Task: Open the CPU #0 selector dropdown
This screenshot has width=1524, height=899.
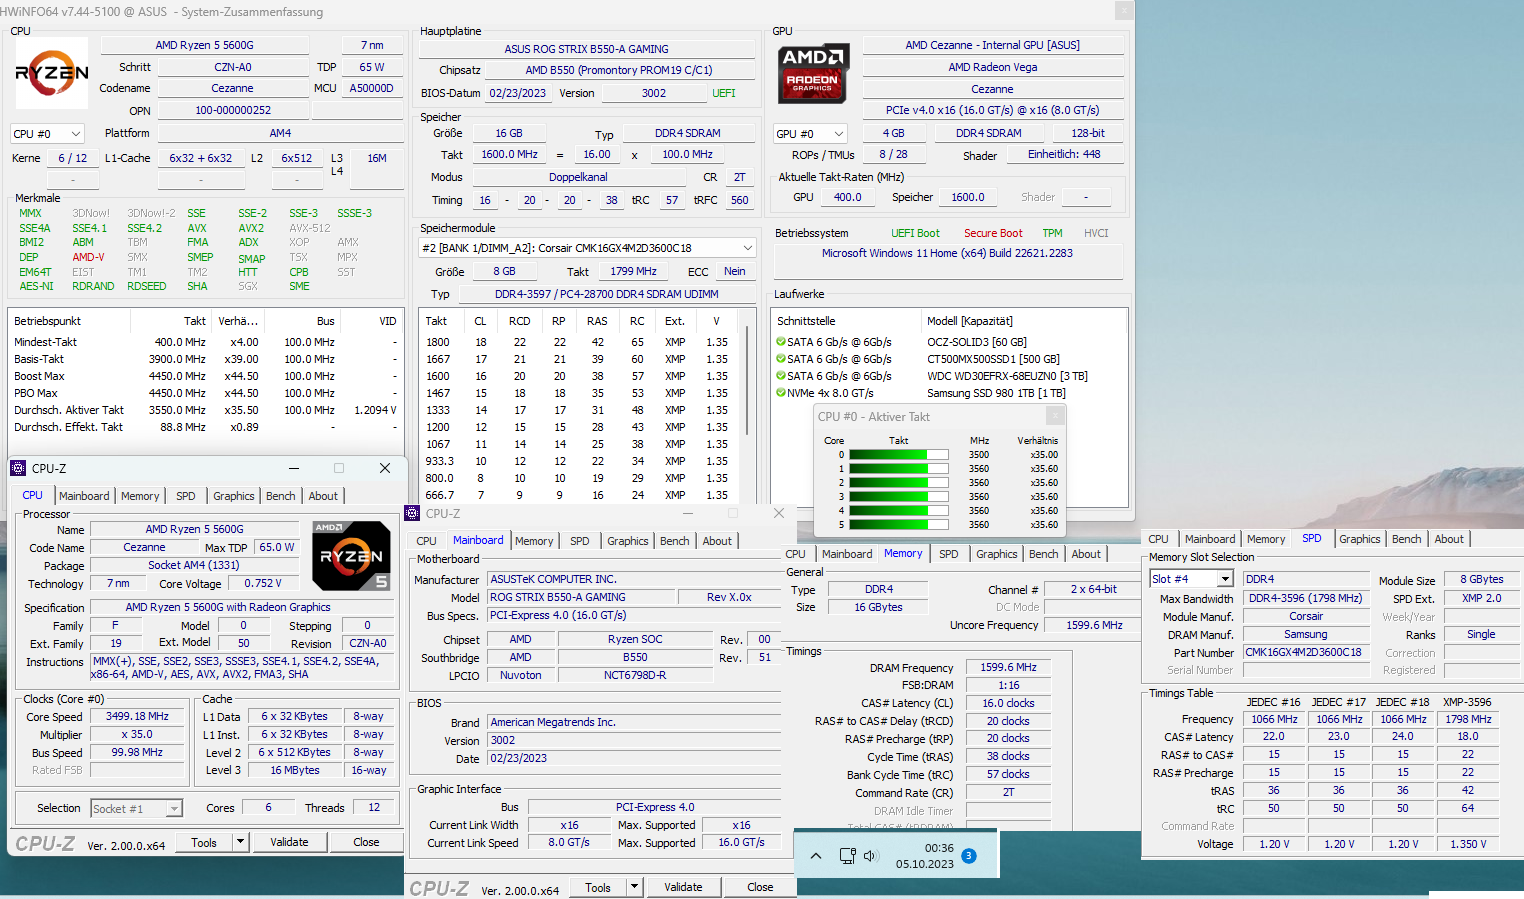Action: [47, 133]
